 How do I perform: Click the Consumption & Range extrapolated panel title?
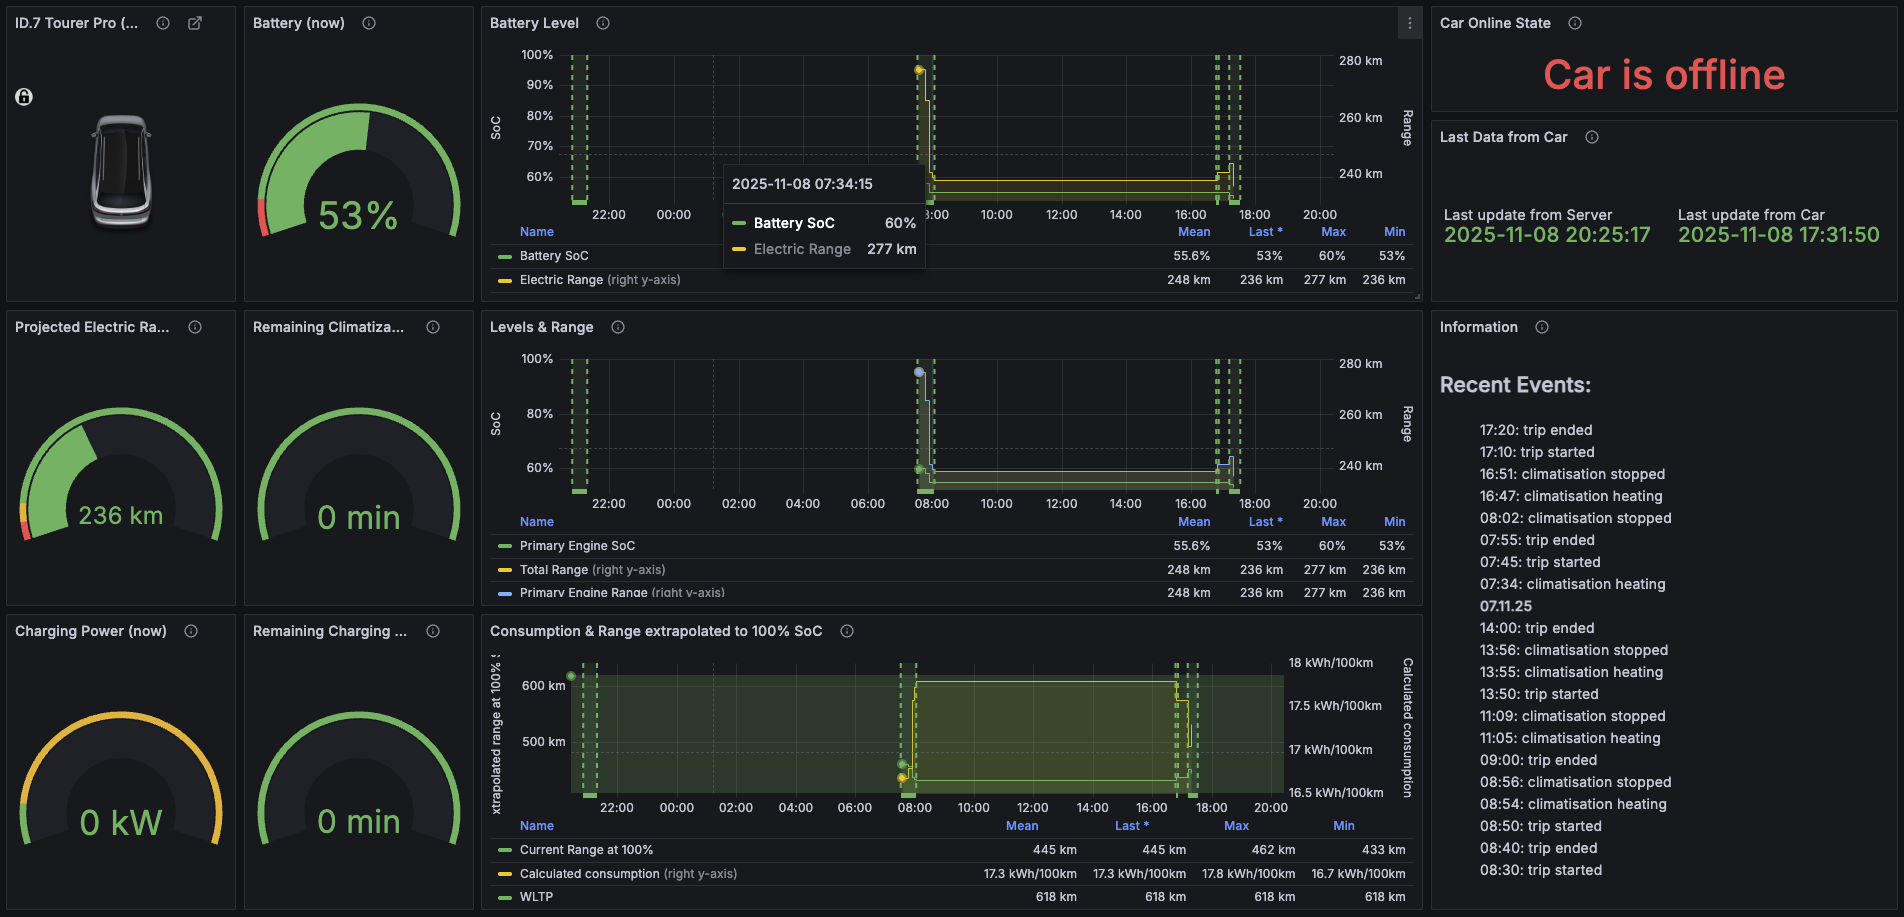pyautogui.click(x=655, y=631)
